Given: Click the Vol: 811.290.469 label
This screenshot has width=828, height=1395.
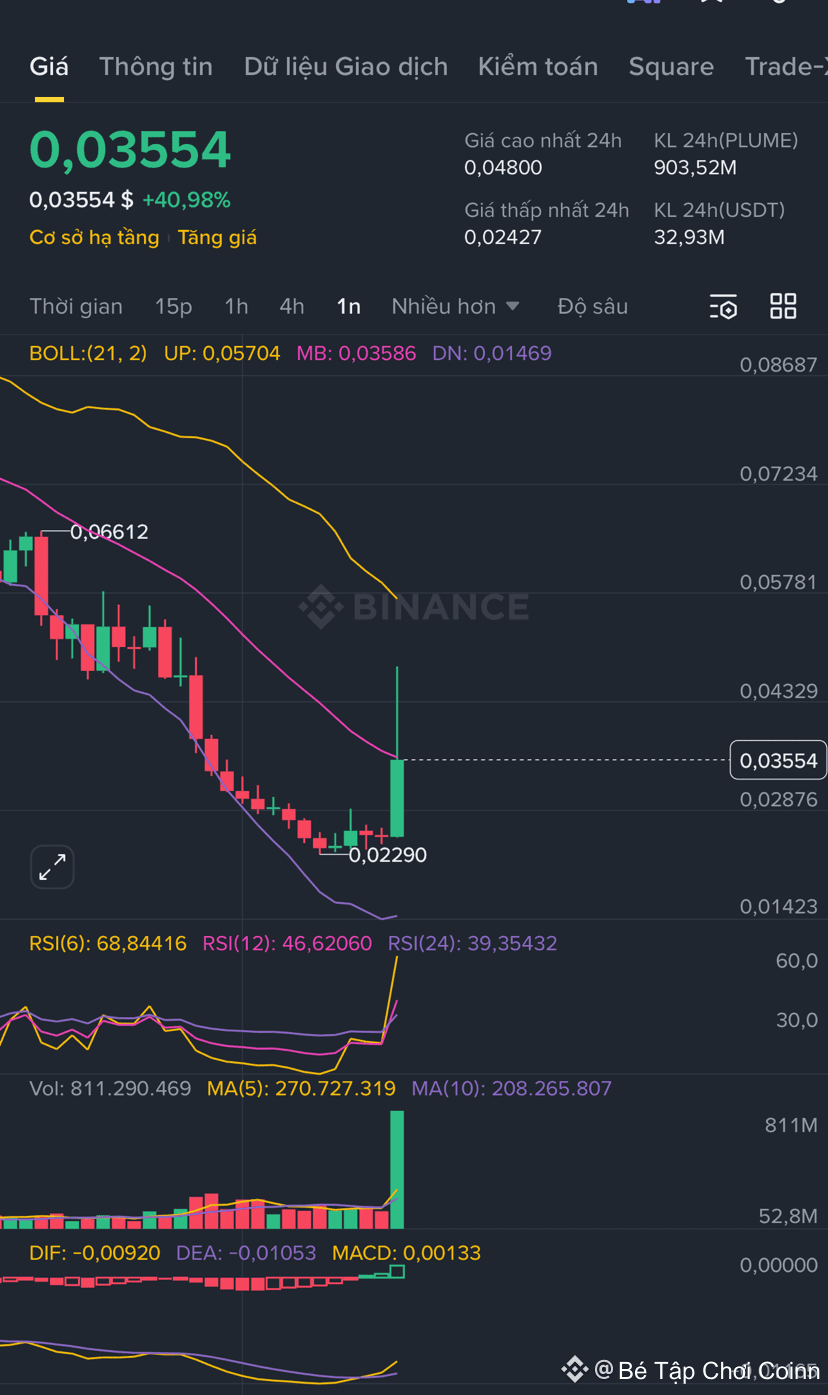Looking at the screenshot, I should coord(110,1088).
